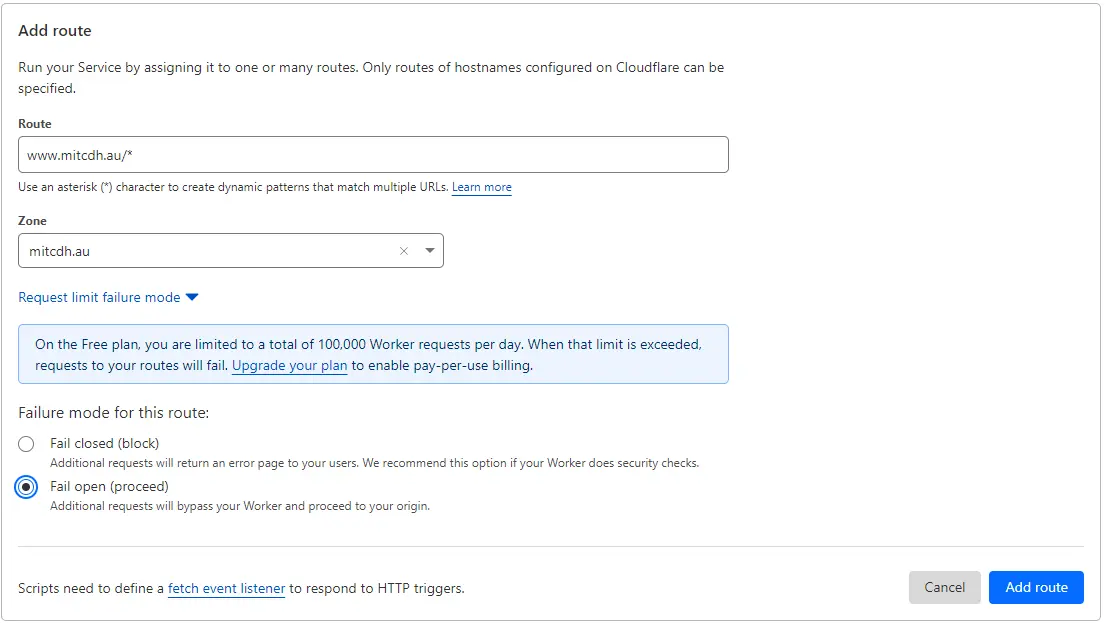Viewport: 1105px width, 623px height.
Task: Open the Upgrade your plan link
Action: (289, 365)
